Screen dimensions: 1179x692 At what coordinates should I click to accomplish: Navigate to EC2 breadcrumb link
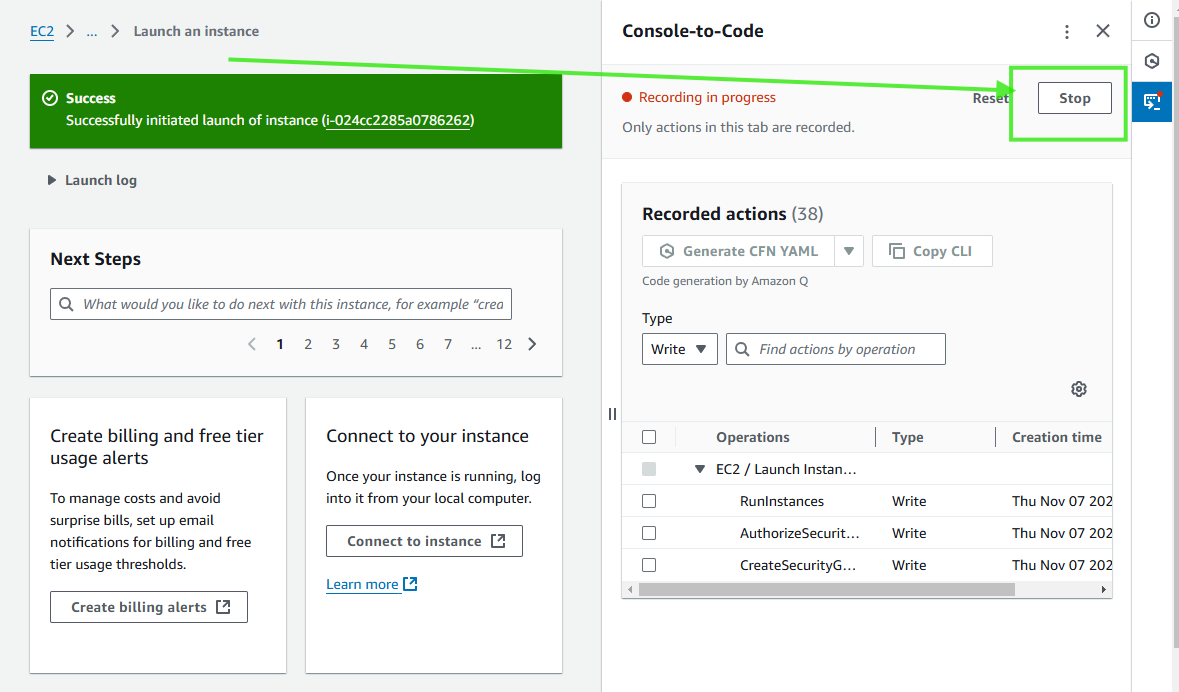tap(42, 31)
